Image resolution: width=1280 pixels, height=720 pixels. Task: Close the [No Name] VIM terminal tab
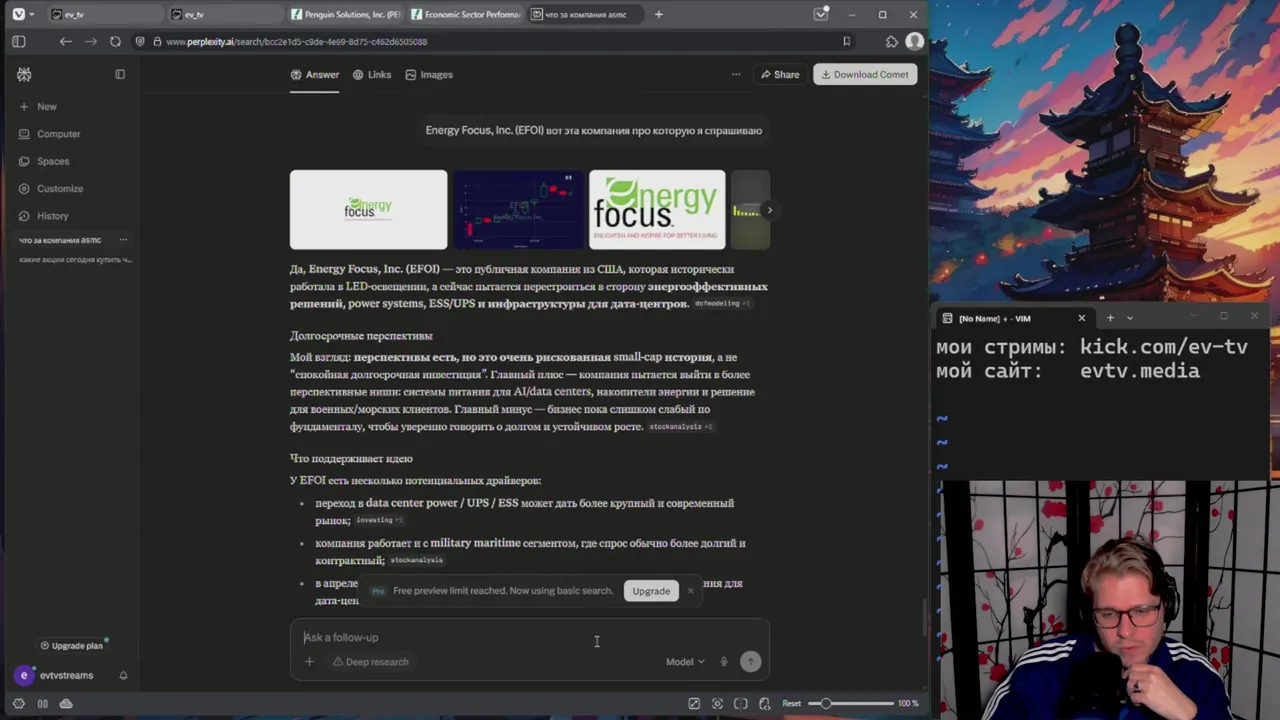click(x=1081, y=318)
